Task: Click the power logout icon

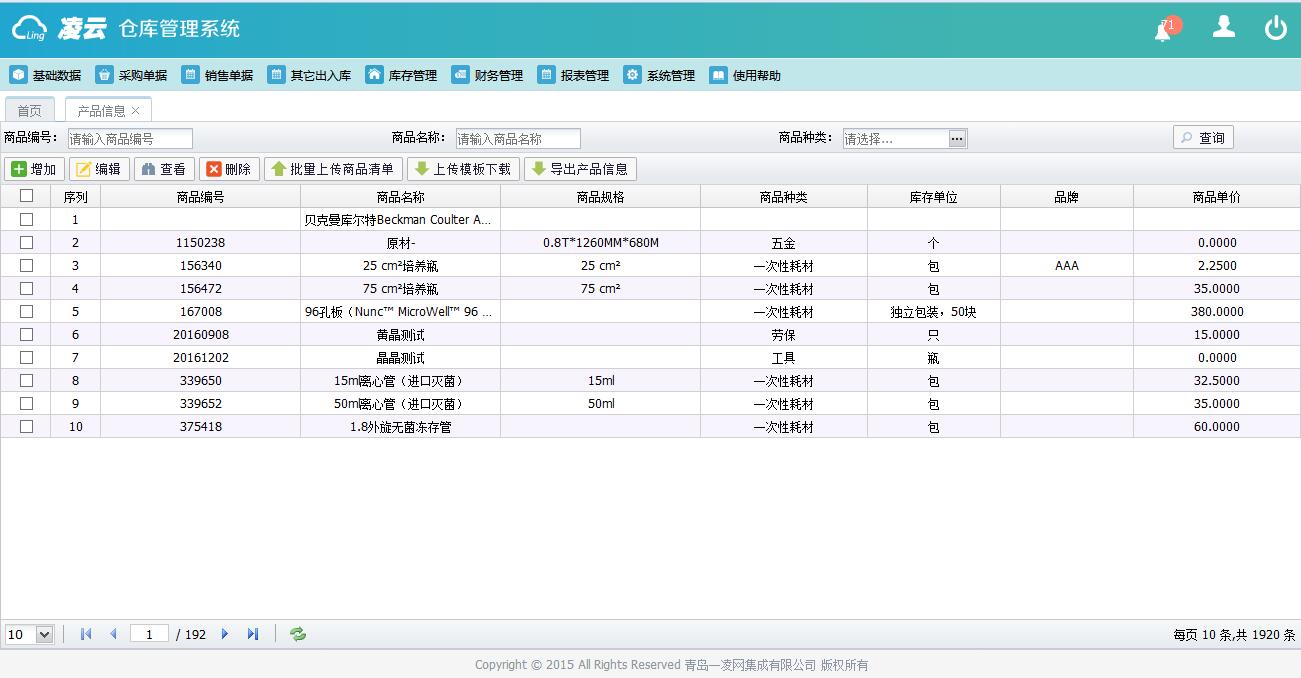Action: pyautogui.click(x=1276, y=28)
